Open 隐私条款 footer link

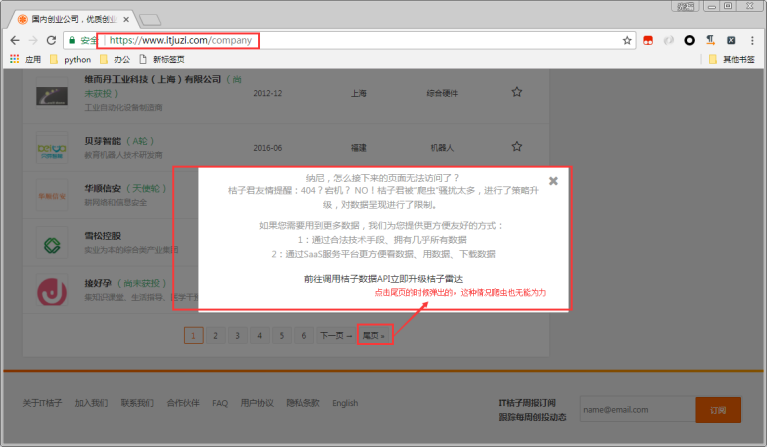[x=303, y=403]
